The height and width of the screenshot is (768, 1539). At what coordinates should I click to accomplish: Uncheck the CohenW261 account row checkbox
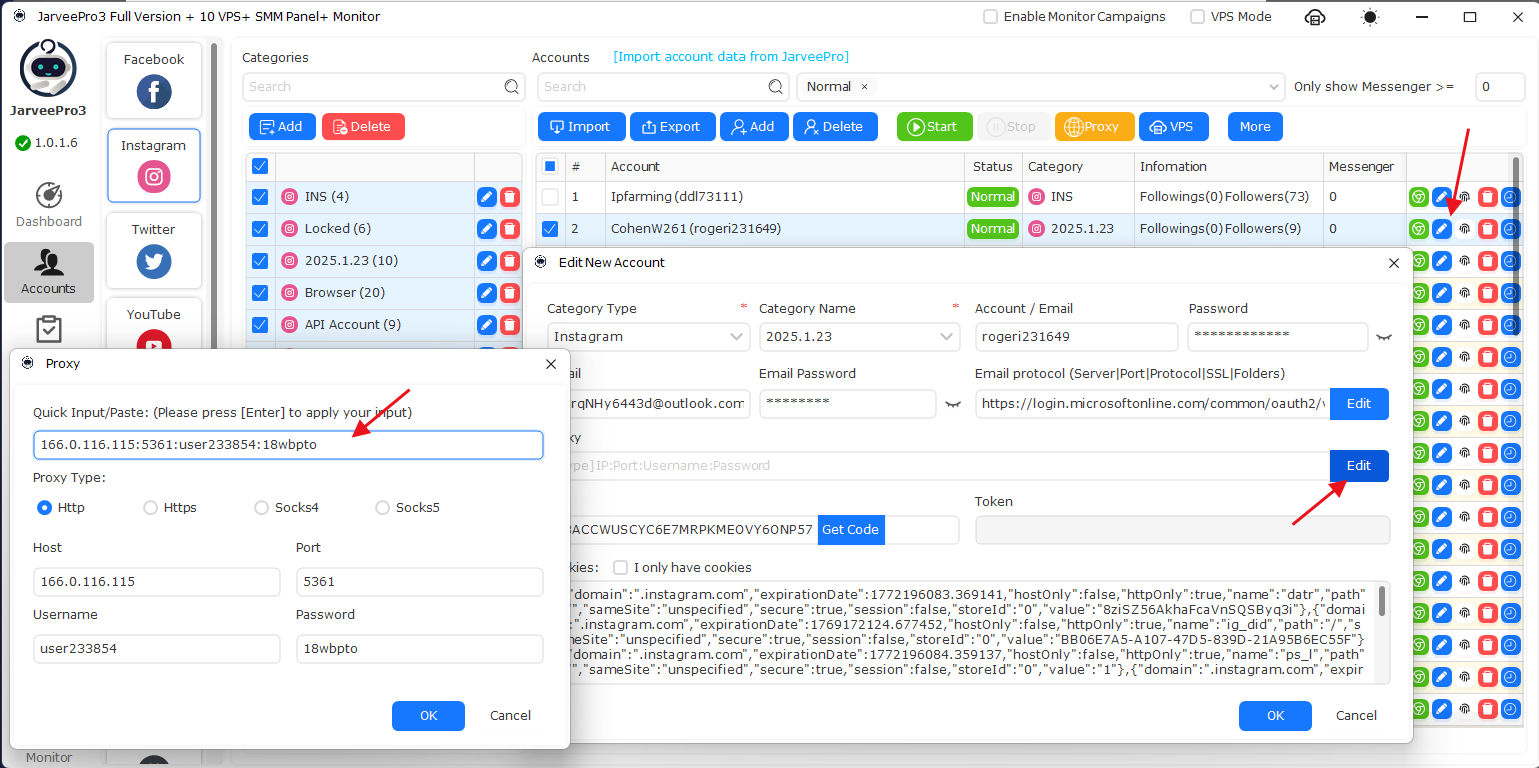pyautogui.click(x=550, y=229)
